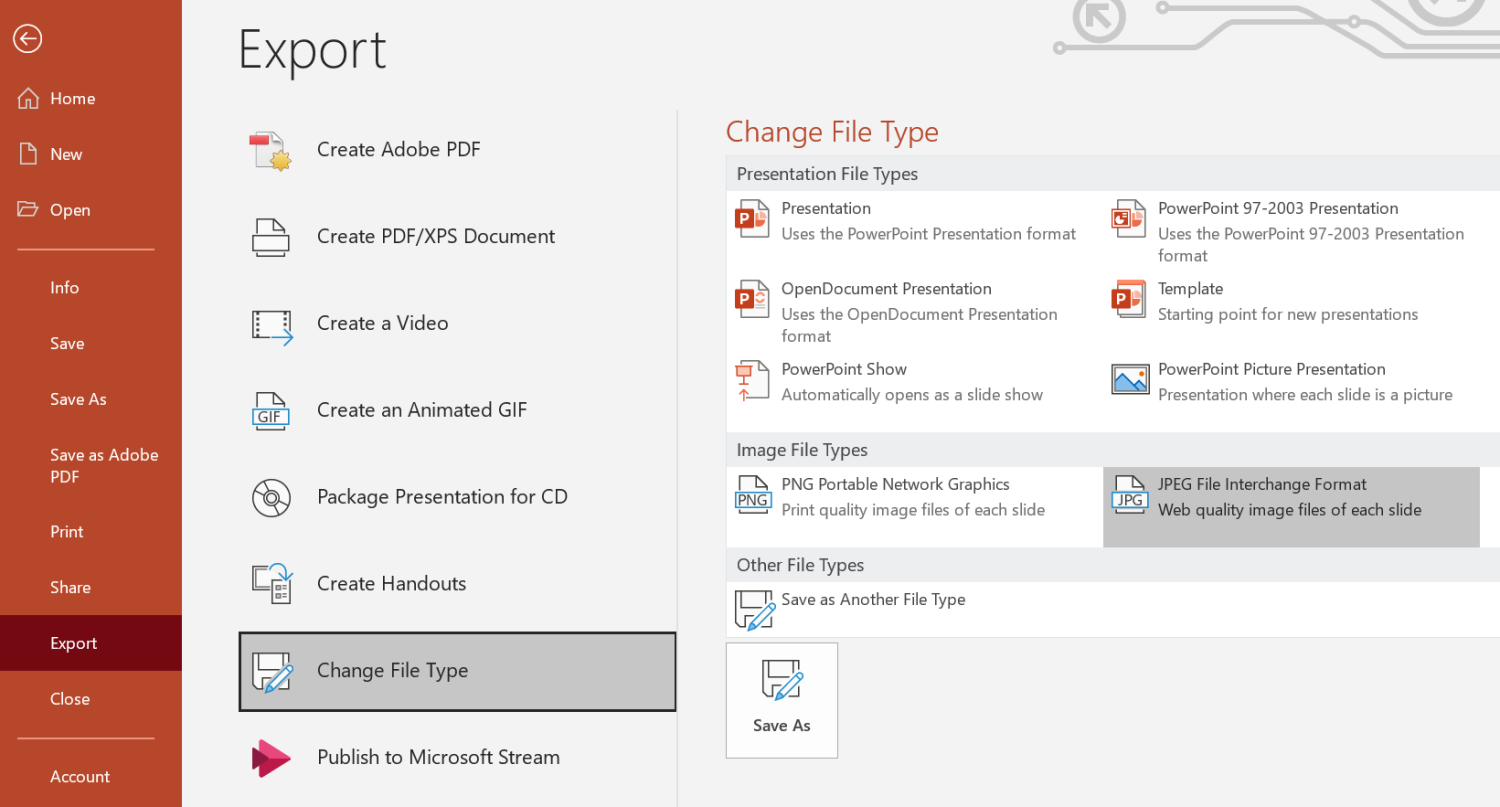Select the PNG Portable Network Graphics icon
Screen dimensions: 1500x807
coord(753,495)
